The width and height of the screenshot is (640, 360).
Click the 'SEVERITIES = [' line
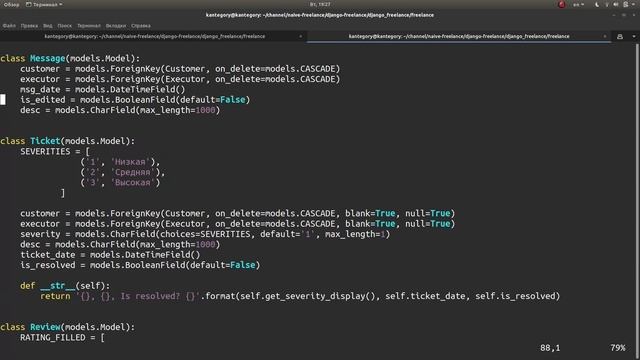[55, 151]
